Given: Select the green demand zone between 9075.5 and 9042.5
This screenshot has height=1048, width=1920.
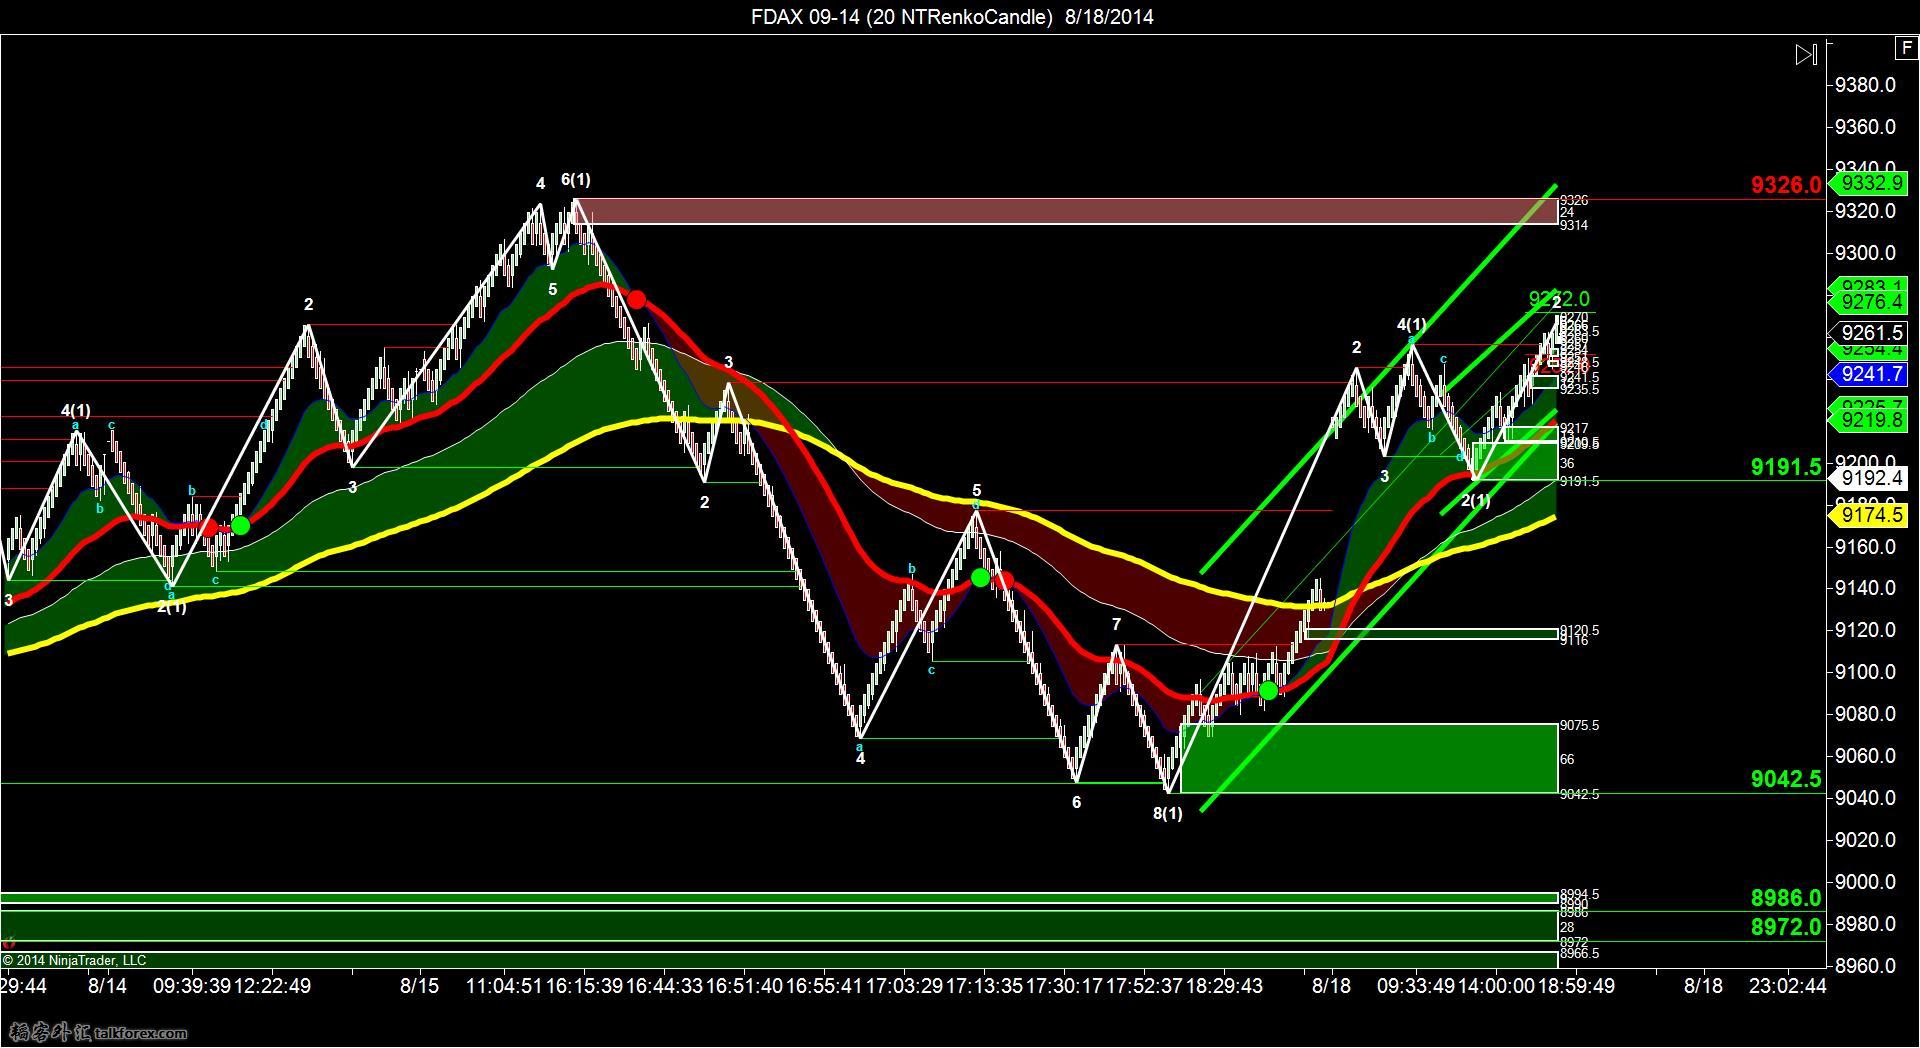Looking at the screenshot, I should click(1369, 758).
